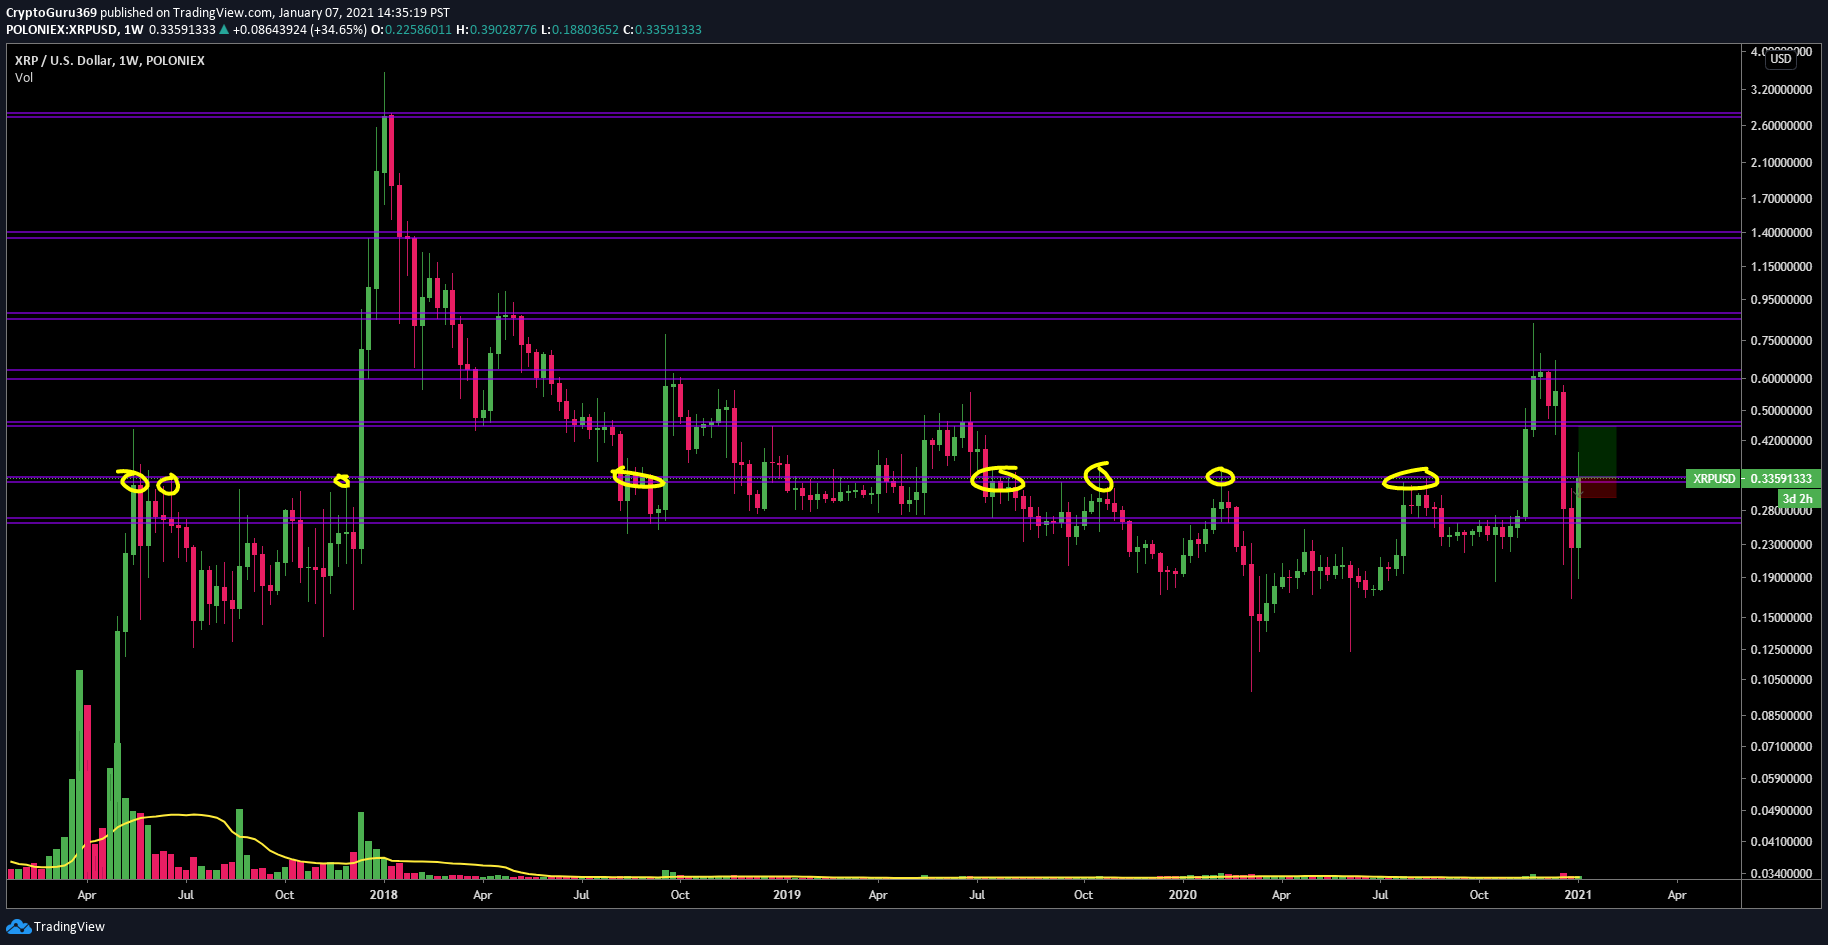Click the 0.08500000 price axis label

[x=1781, y=716]
